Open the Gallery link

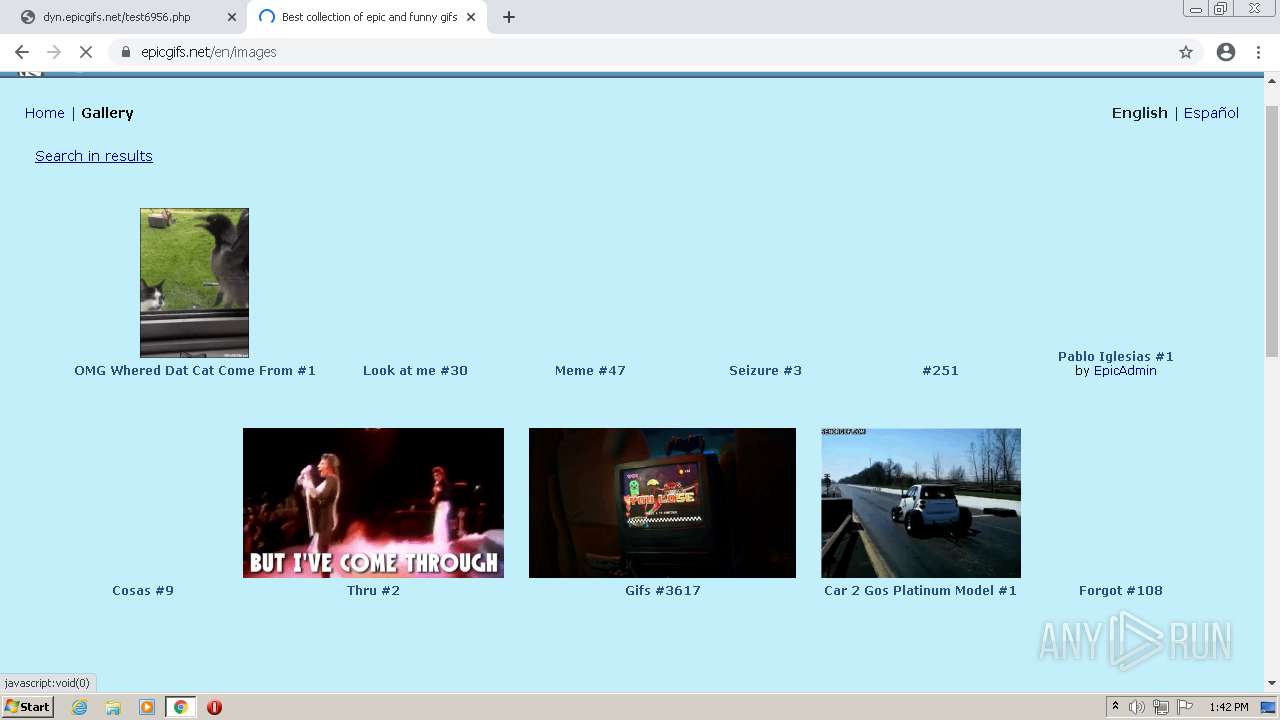[107, 113]
